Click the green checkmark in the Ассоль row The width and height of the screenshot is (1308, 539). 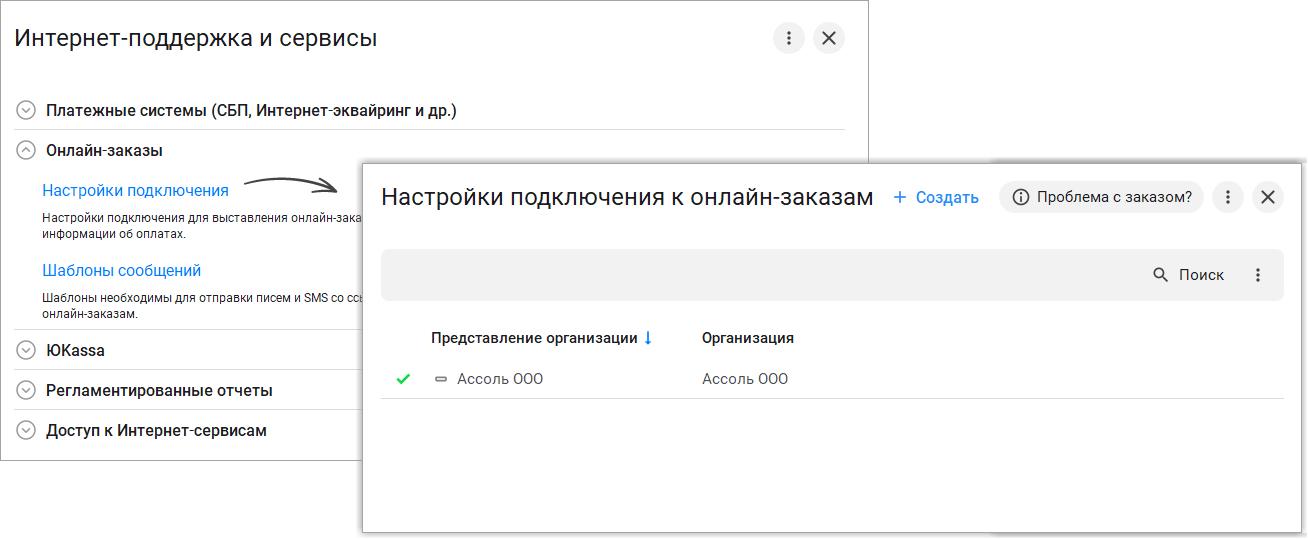tap(403, 379)
